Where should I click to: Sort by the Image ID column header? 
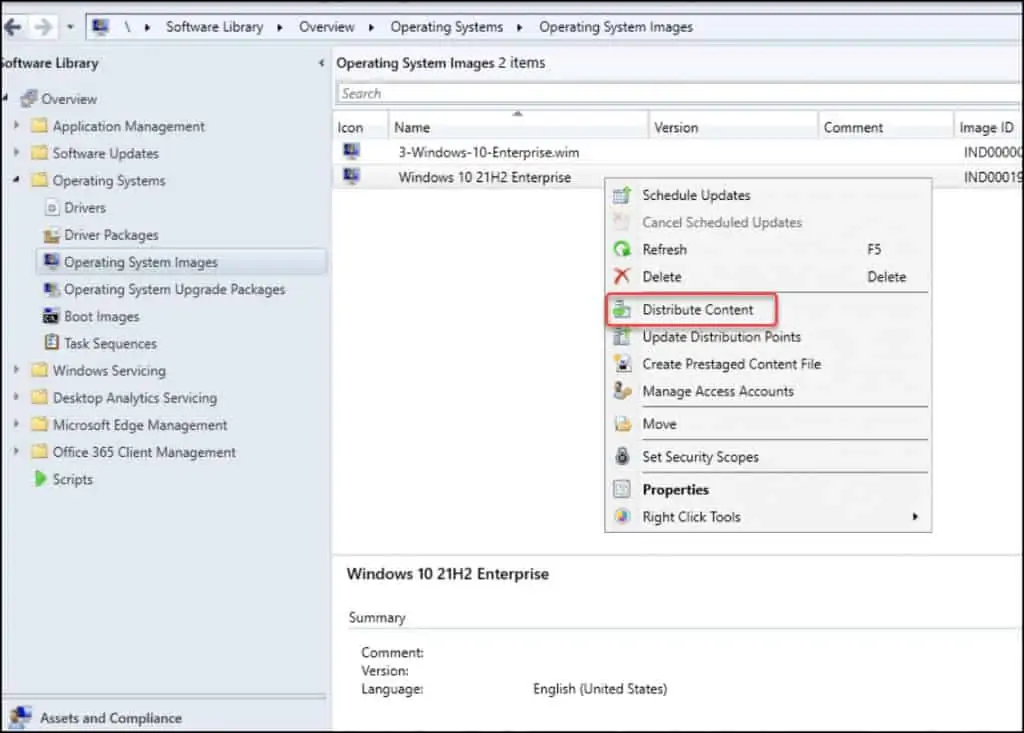pos(989,127)
